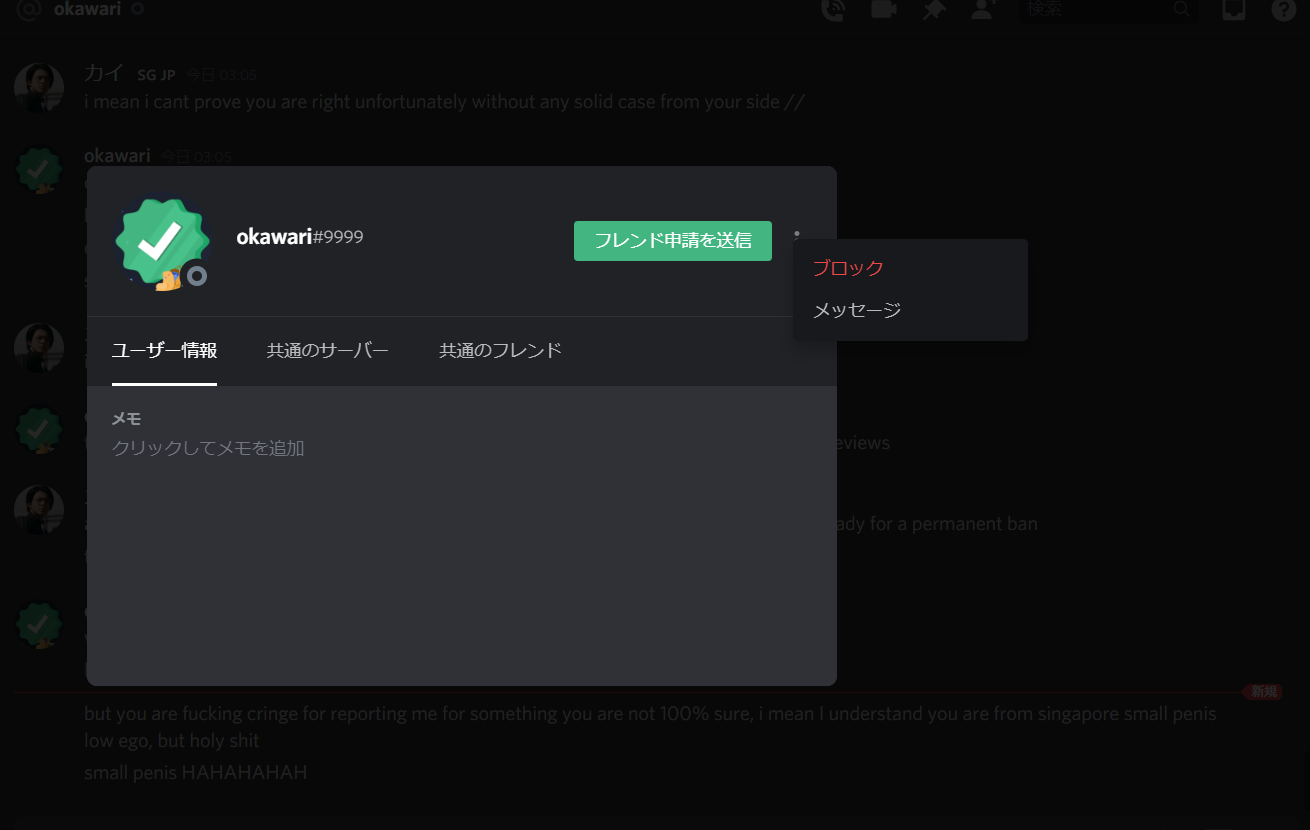Switch to the 共通のフレンド tab
1310x830 pixels.
[x=500, y=350]
